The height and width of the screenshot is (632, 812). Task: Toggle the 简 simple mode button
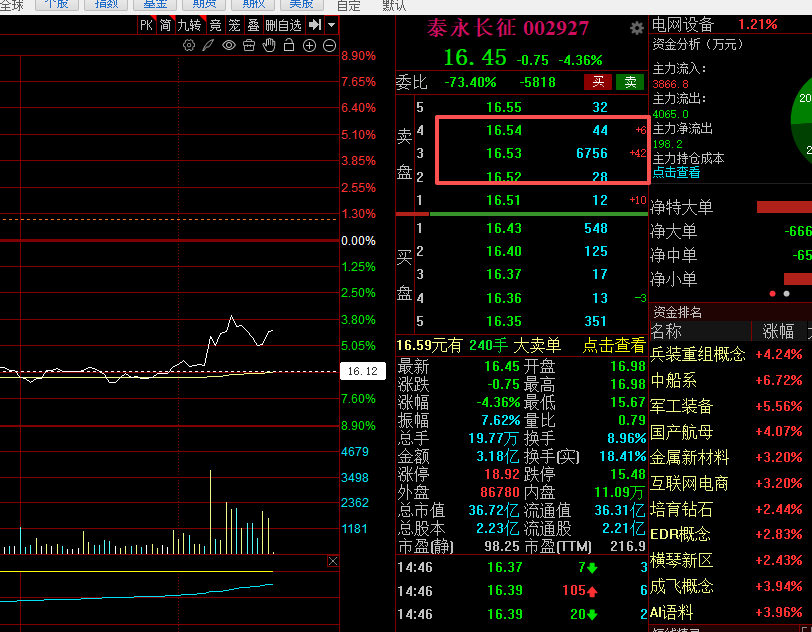click(x=165, y=25)
